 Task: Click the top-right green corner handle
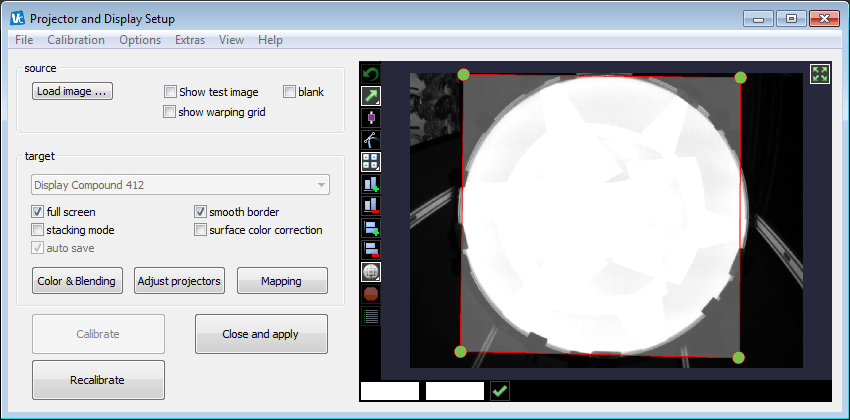[x=740, y=77]
